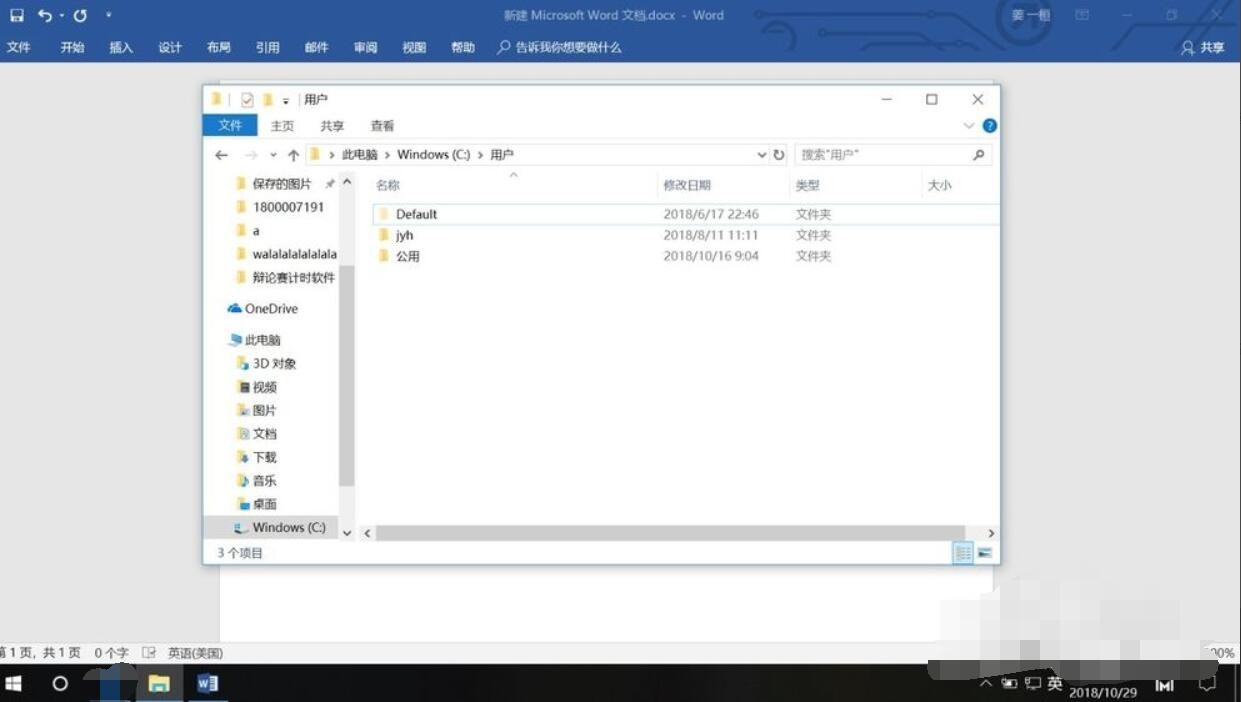Select OneDrive in the navigation pane
The height and width of the screenshot is (702, 1241).
(x=271, y=309)
